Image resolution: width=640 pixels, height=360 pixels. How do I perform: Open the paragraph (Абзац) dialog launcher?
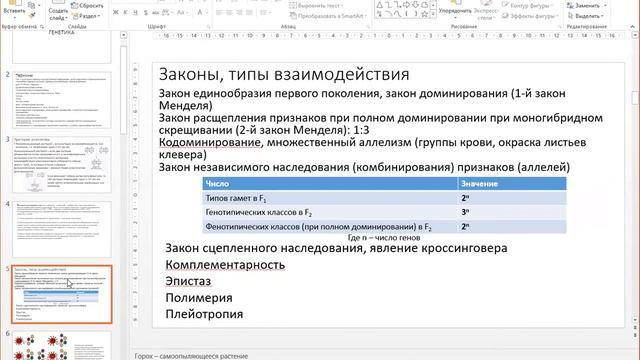click(368, 27)
